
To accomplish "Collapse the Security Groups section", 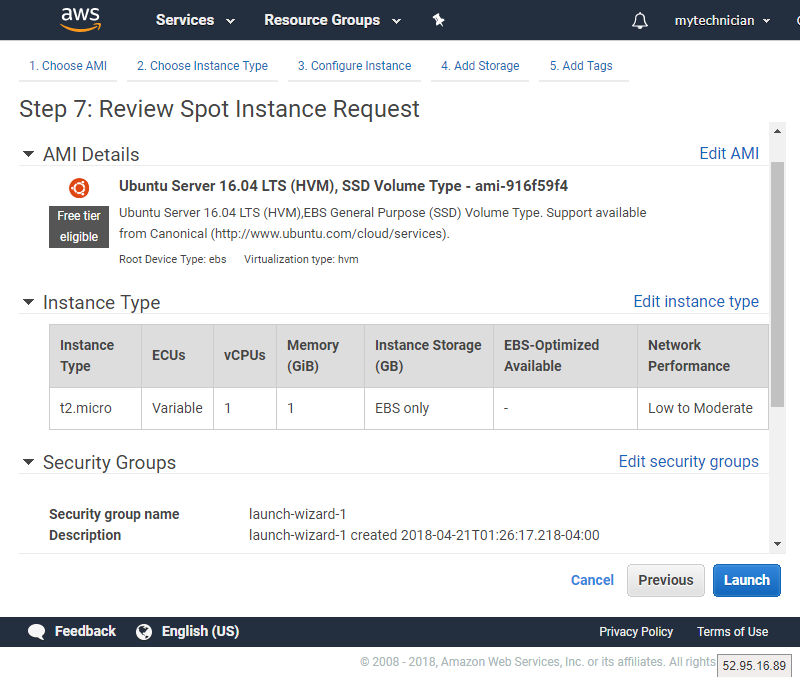I will point(28,462).
